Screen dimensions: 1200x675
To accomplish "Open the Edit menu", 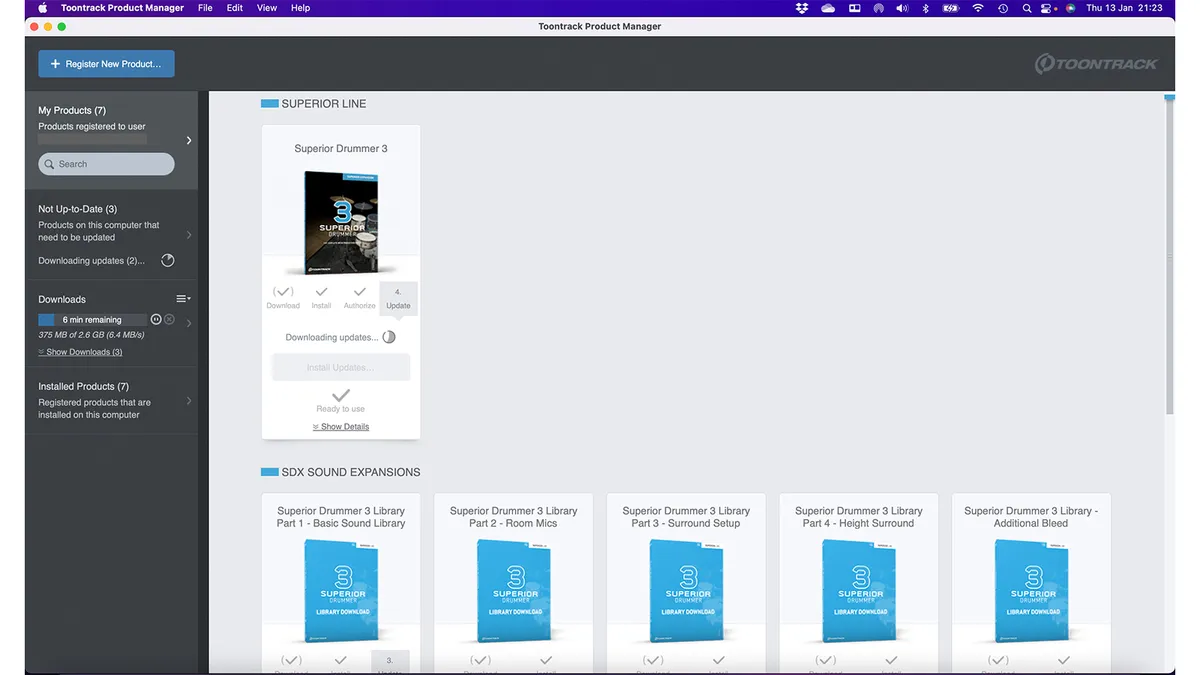I will point(235,8).
